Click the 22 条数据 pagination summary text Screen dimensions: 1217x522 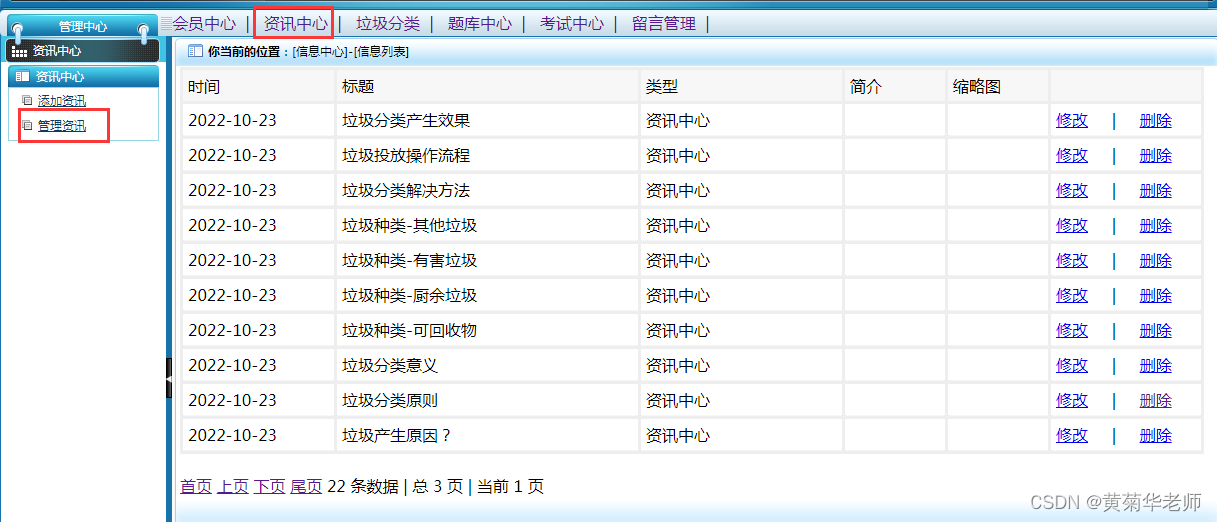coord(363,487)
